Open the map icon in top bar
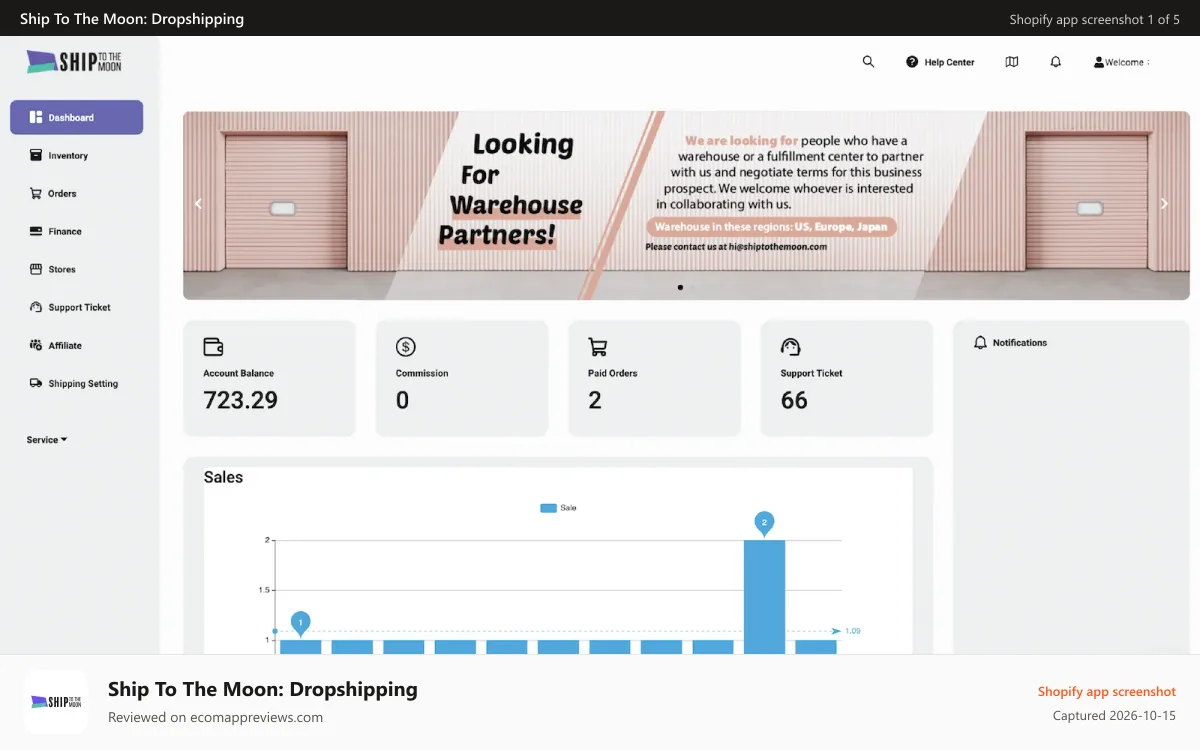The width and height of the screenshot is (1200, 750). pyautogui.click(x=1012, y=62)
